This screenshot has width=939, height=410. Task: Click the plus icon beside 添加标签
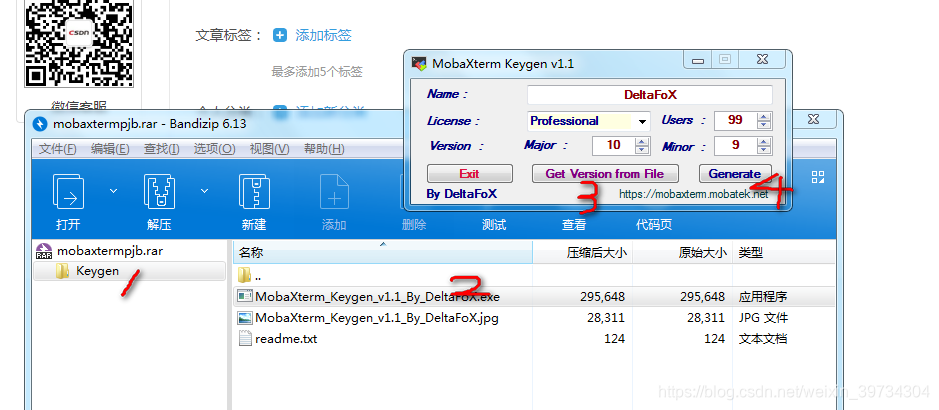point(280,35)
